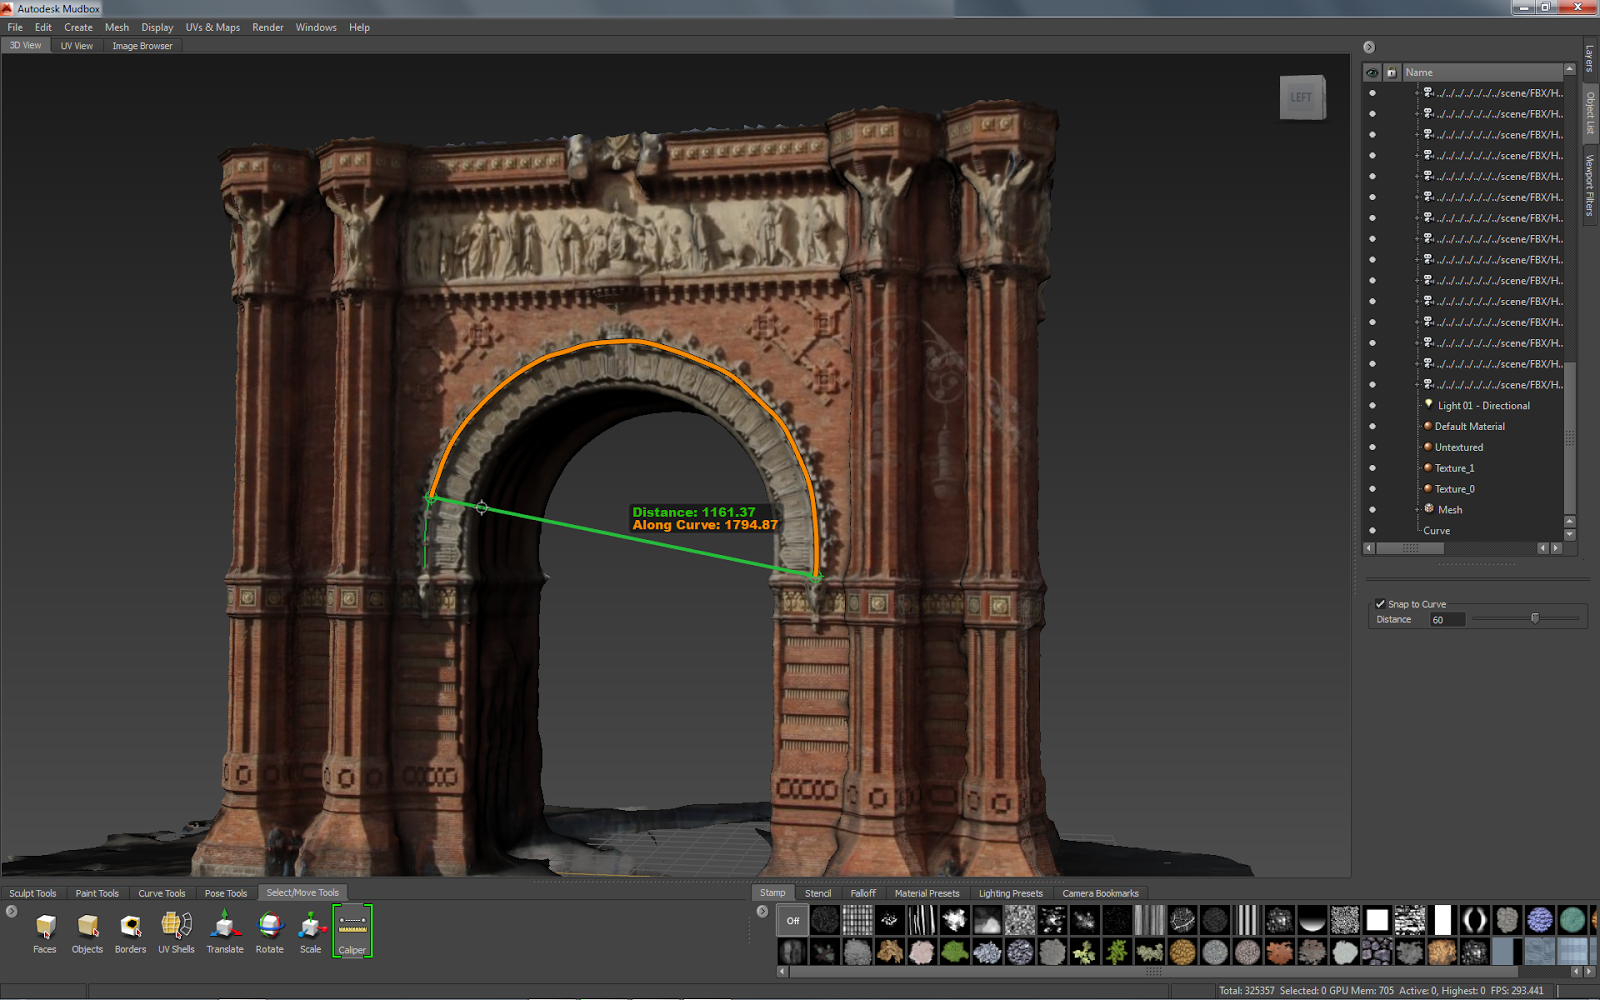Activate the Scale tool
The image size is (1600, 1000).
coord(310,930)
